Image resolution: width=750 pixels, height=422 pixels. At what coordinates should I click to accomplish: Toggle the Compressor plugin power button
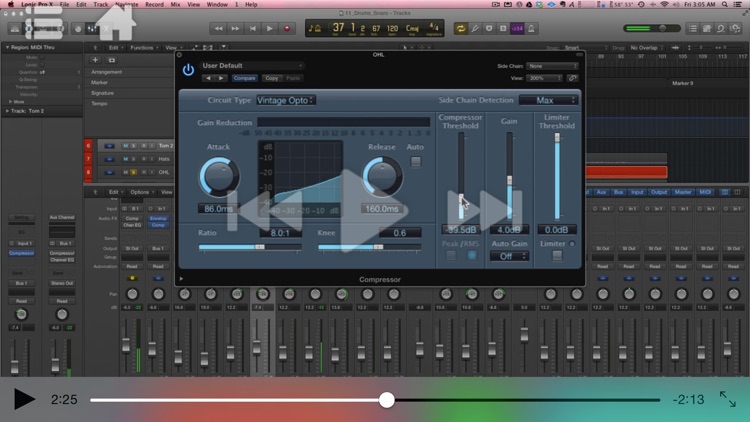click(188, 70)
